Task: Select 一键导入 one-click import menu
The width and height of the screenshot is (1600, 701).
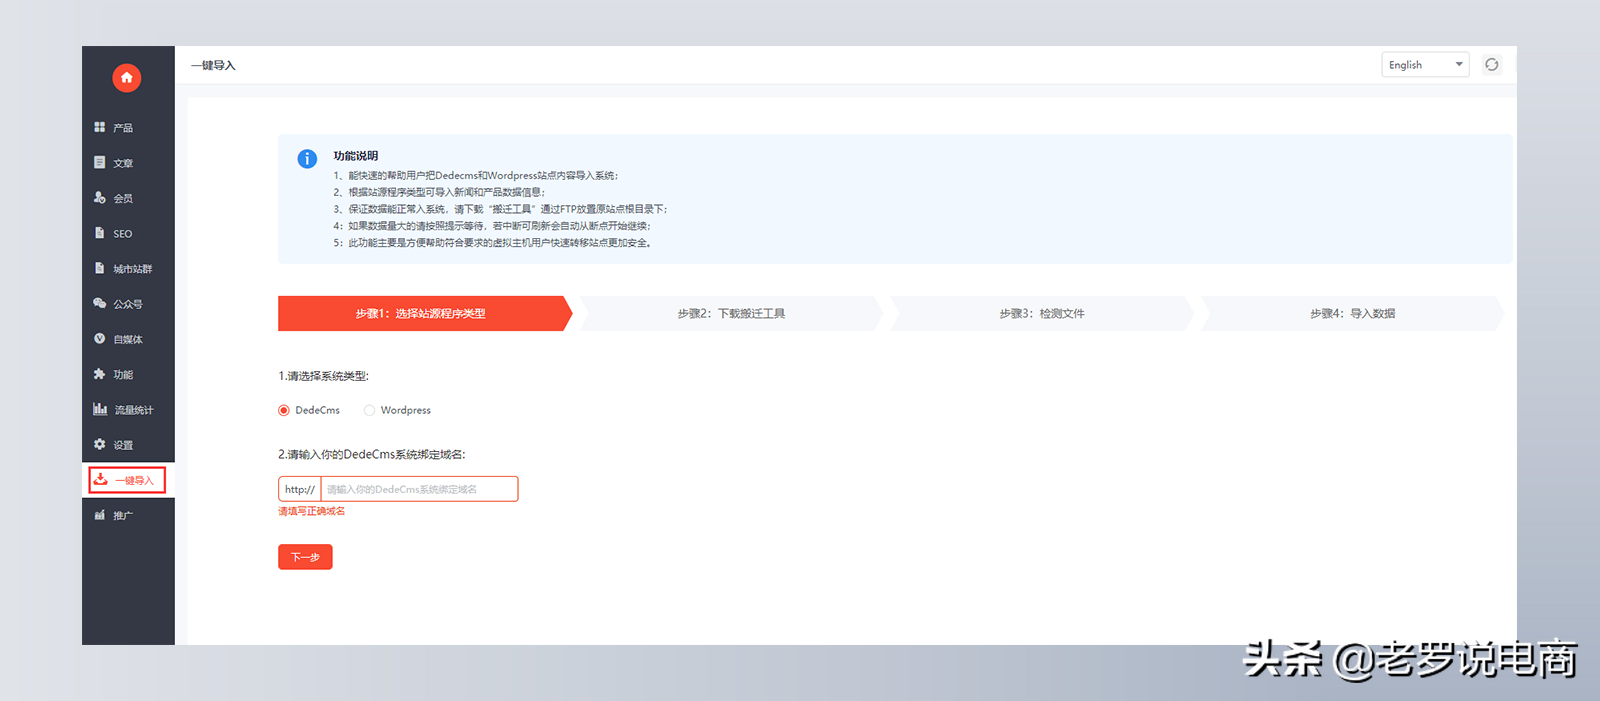Action: [x=128, y=480]
